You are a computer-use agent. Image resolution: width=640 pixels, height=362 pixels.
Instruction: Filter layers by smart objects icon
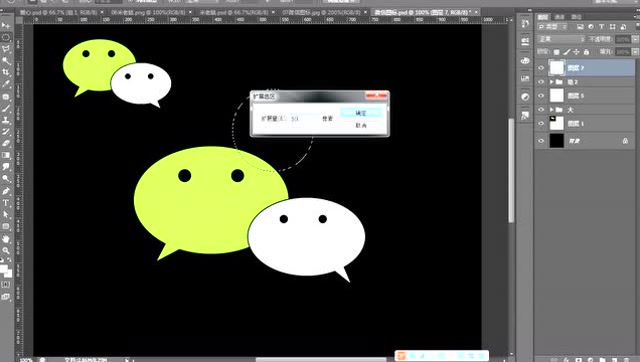coord(623,27)
